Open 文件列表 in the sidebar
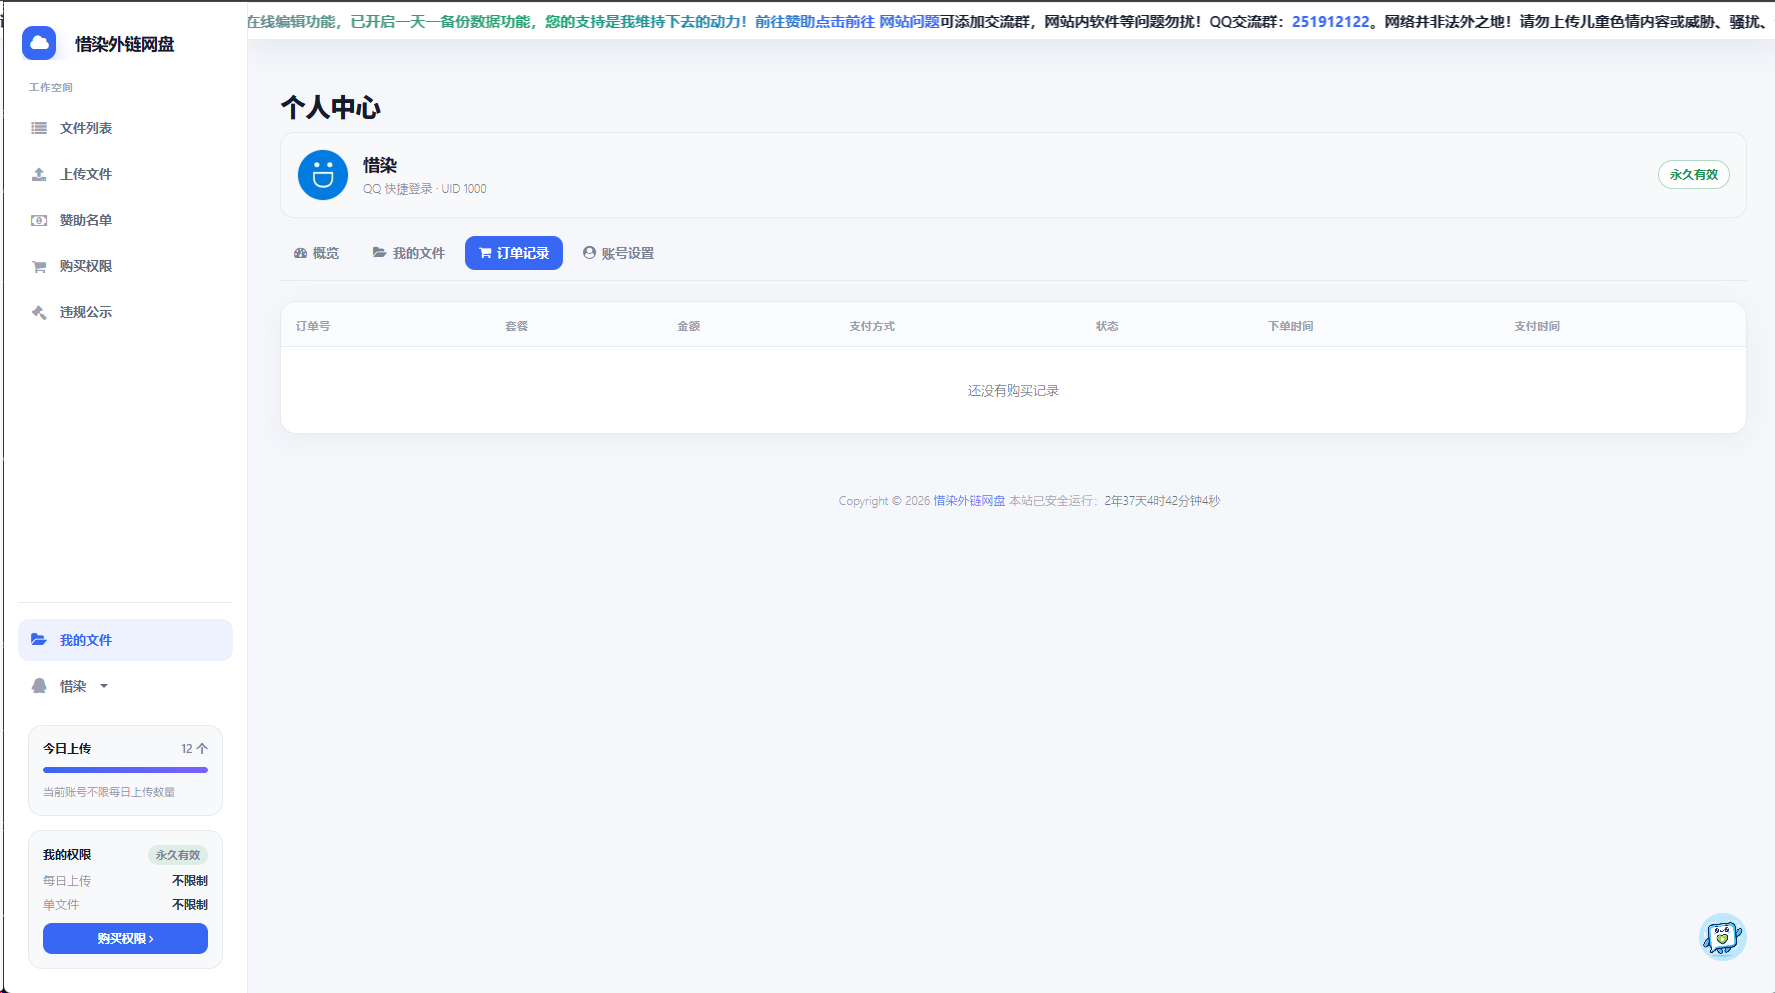The image size is (1775, 993). click(125, 128)
